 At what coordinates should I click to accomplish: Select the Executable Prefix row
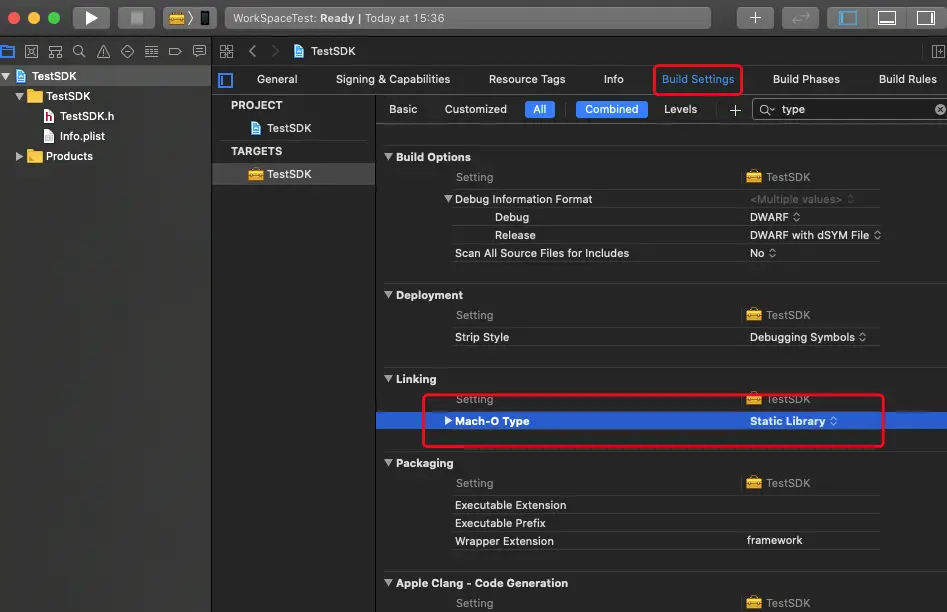(x=667, y=523)
